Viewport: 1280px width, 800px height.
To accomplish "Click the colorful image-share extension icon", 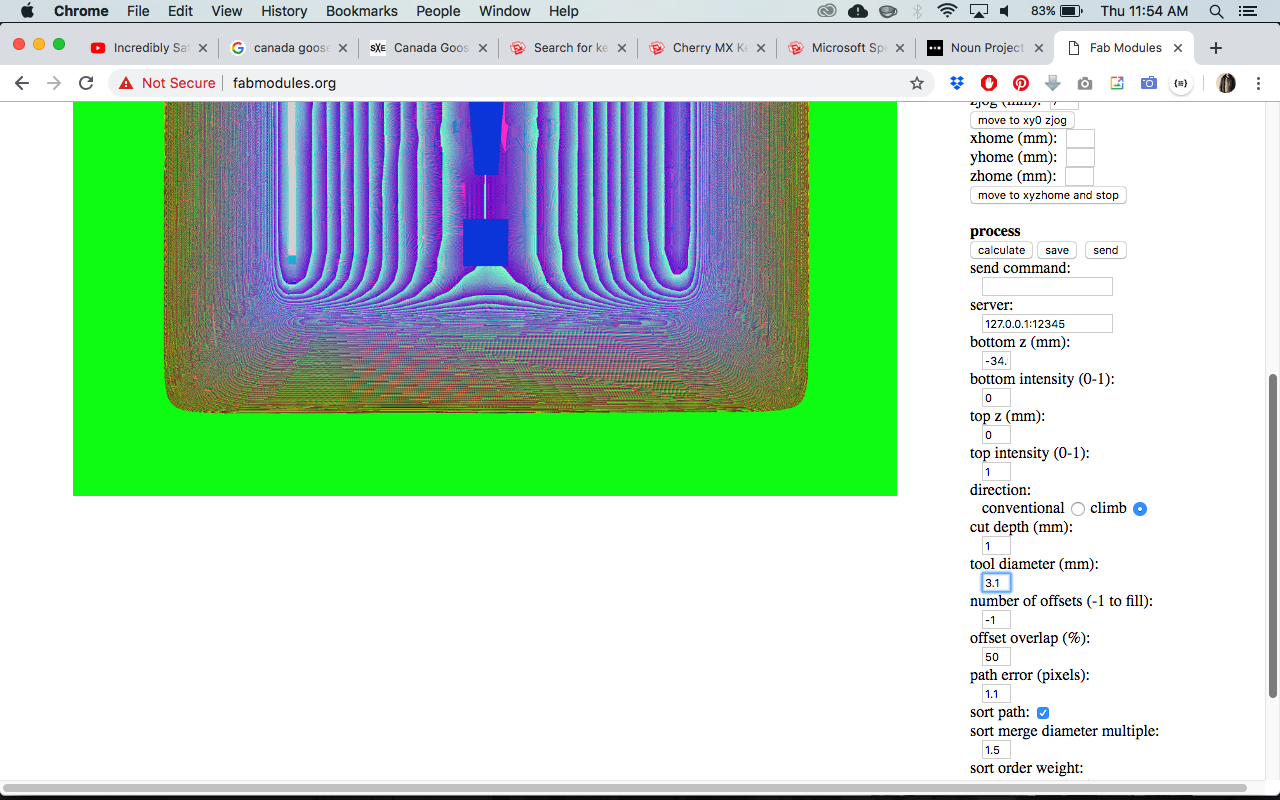I will (1117, 83).
